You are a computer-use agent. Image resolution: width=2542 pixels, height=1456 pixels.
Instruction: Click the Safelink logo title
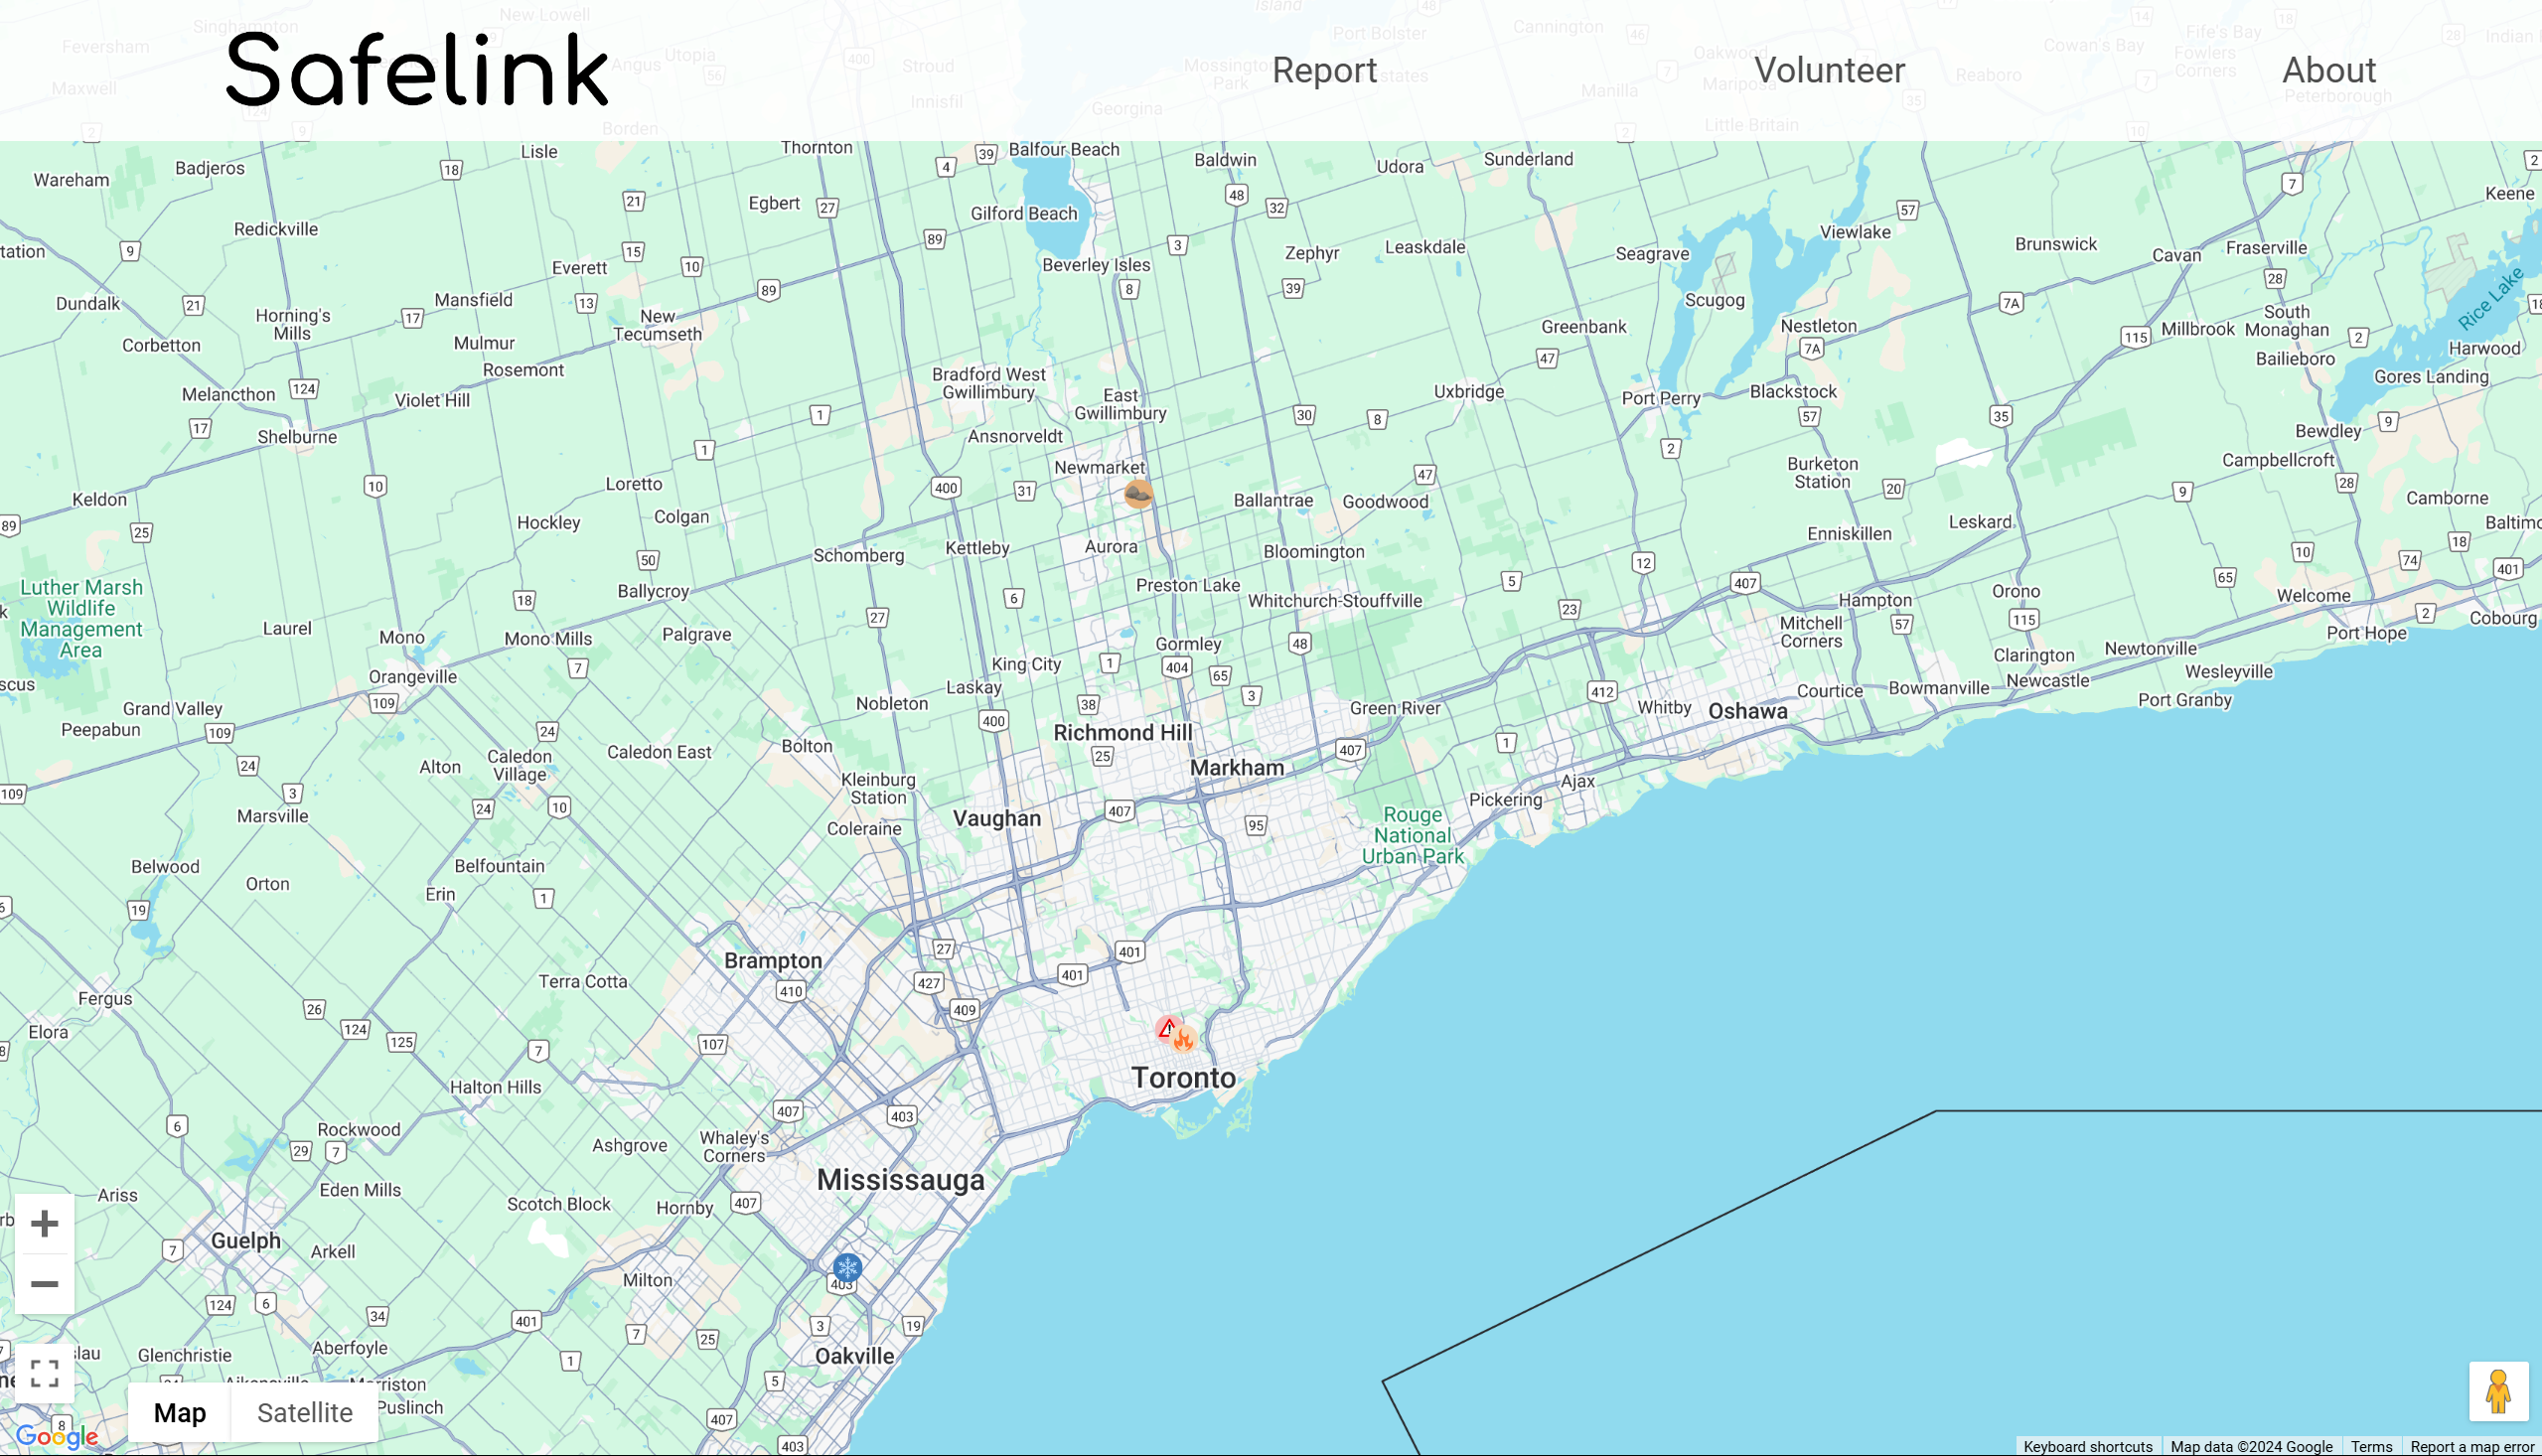click(x=417, y=70)
